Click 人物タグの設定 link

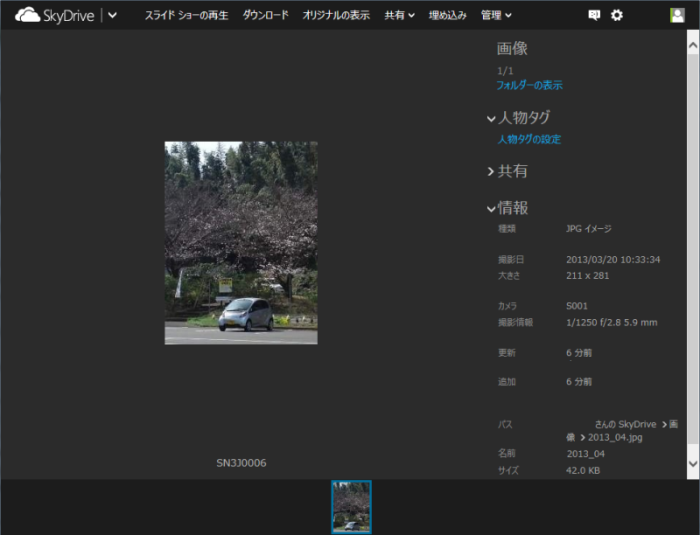coord(529,139)
